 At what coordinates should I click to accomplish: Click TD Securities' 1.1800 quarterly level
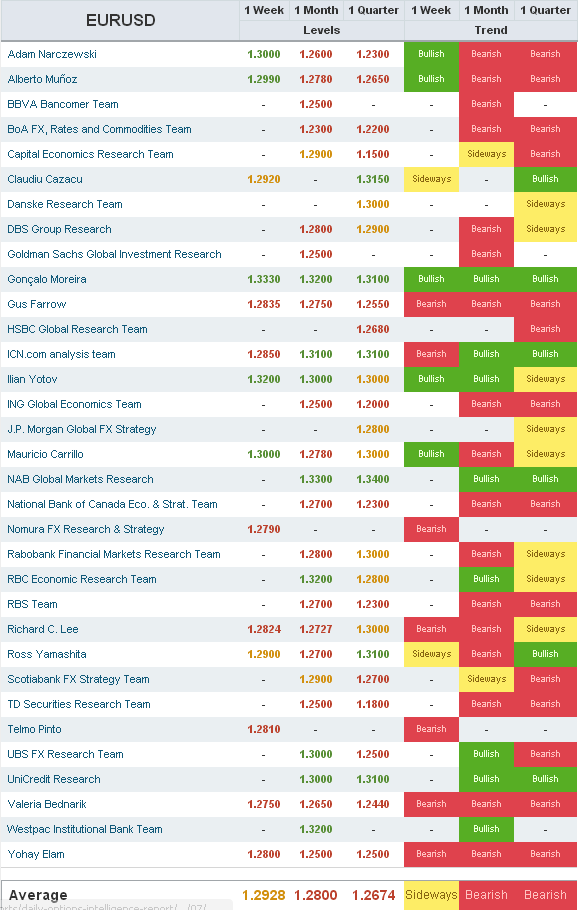point(373,703)
